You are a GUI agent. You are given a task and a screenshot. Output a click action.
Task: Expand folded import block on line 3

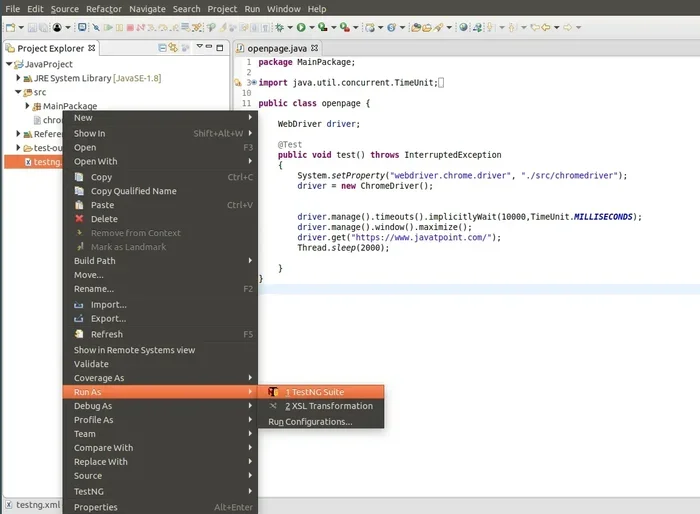click(x=254, y=83)
